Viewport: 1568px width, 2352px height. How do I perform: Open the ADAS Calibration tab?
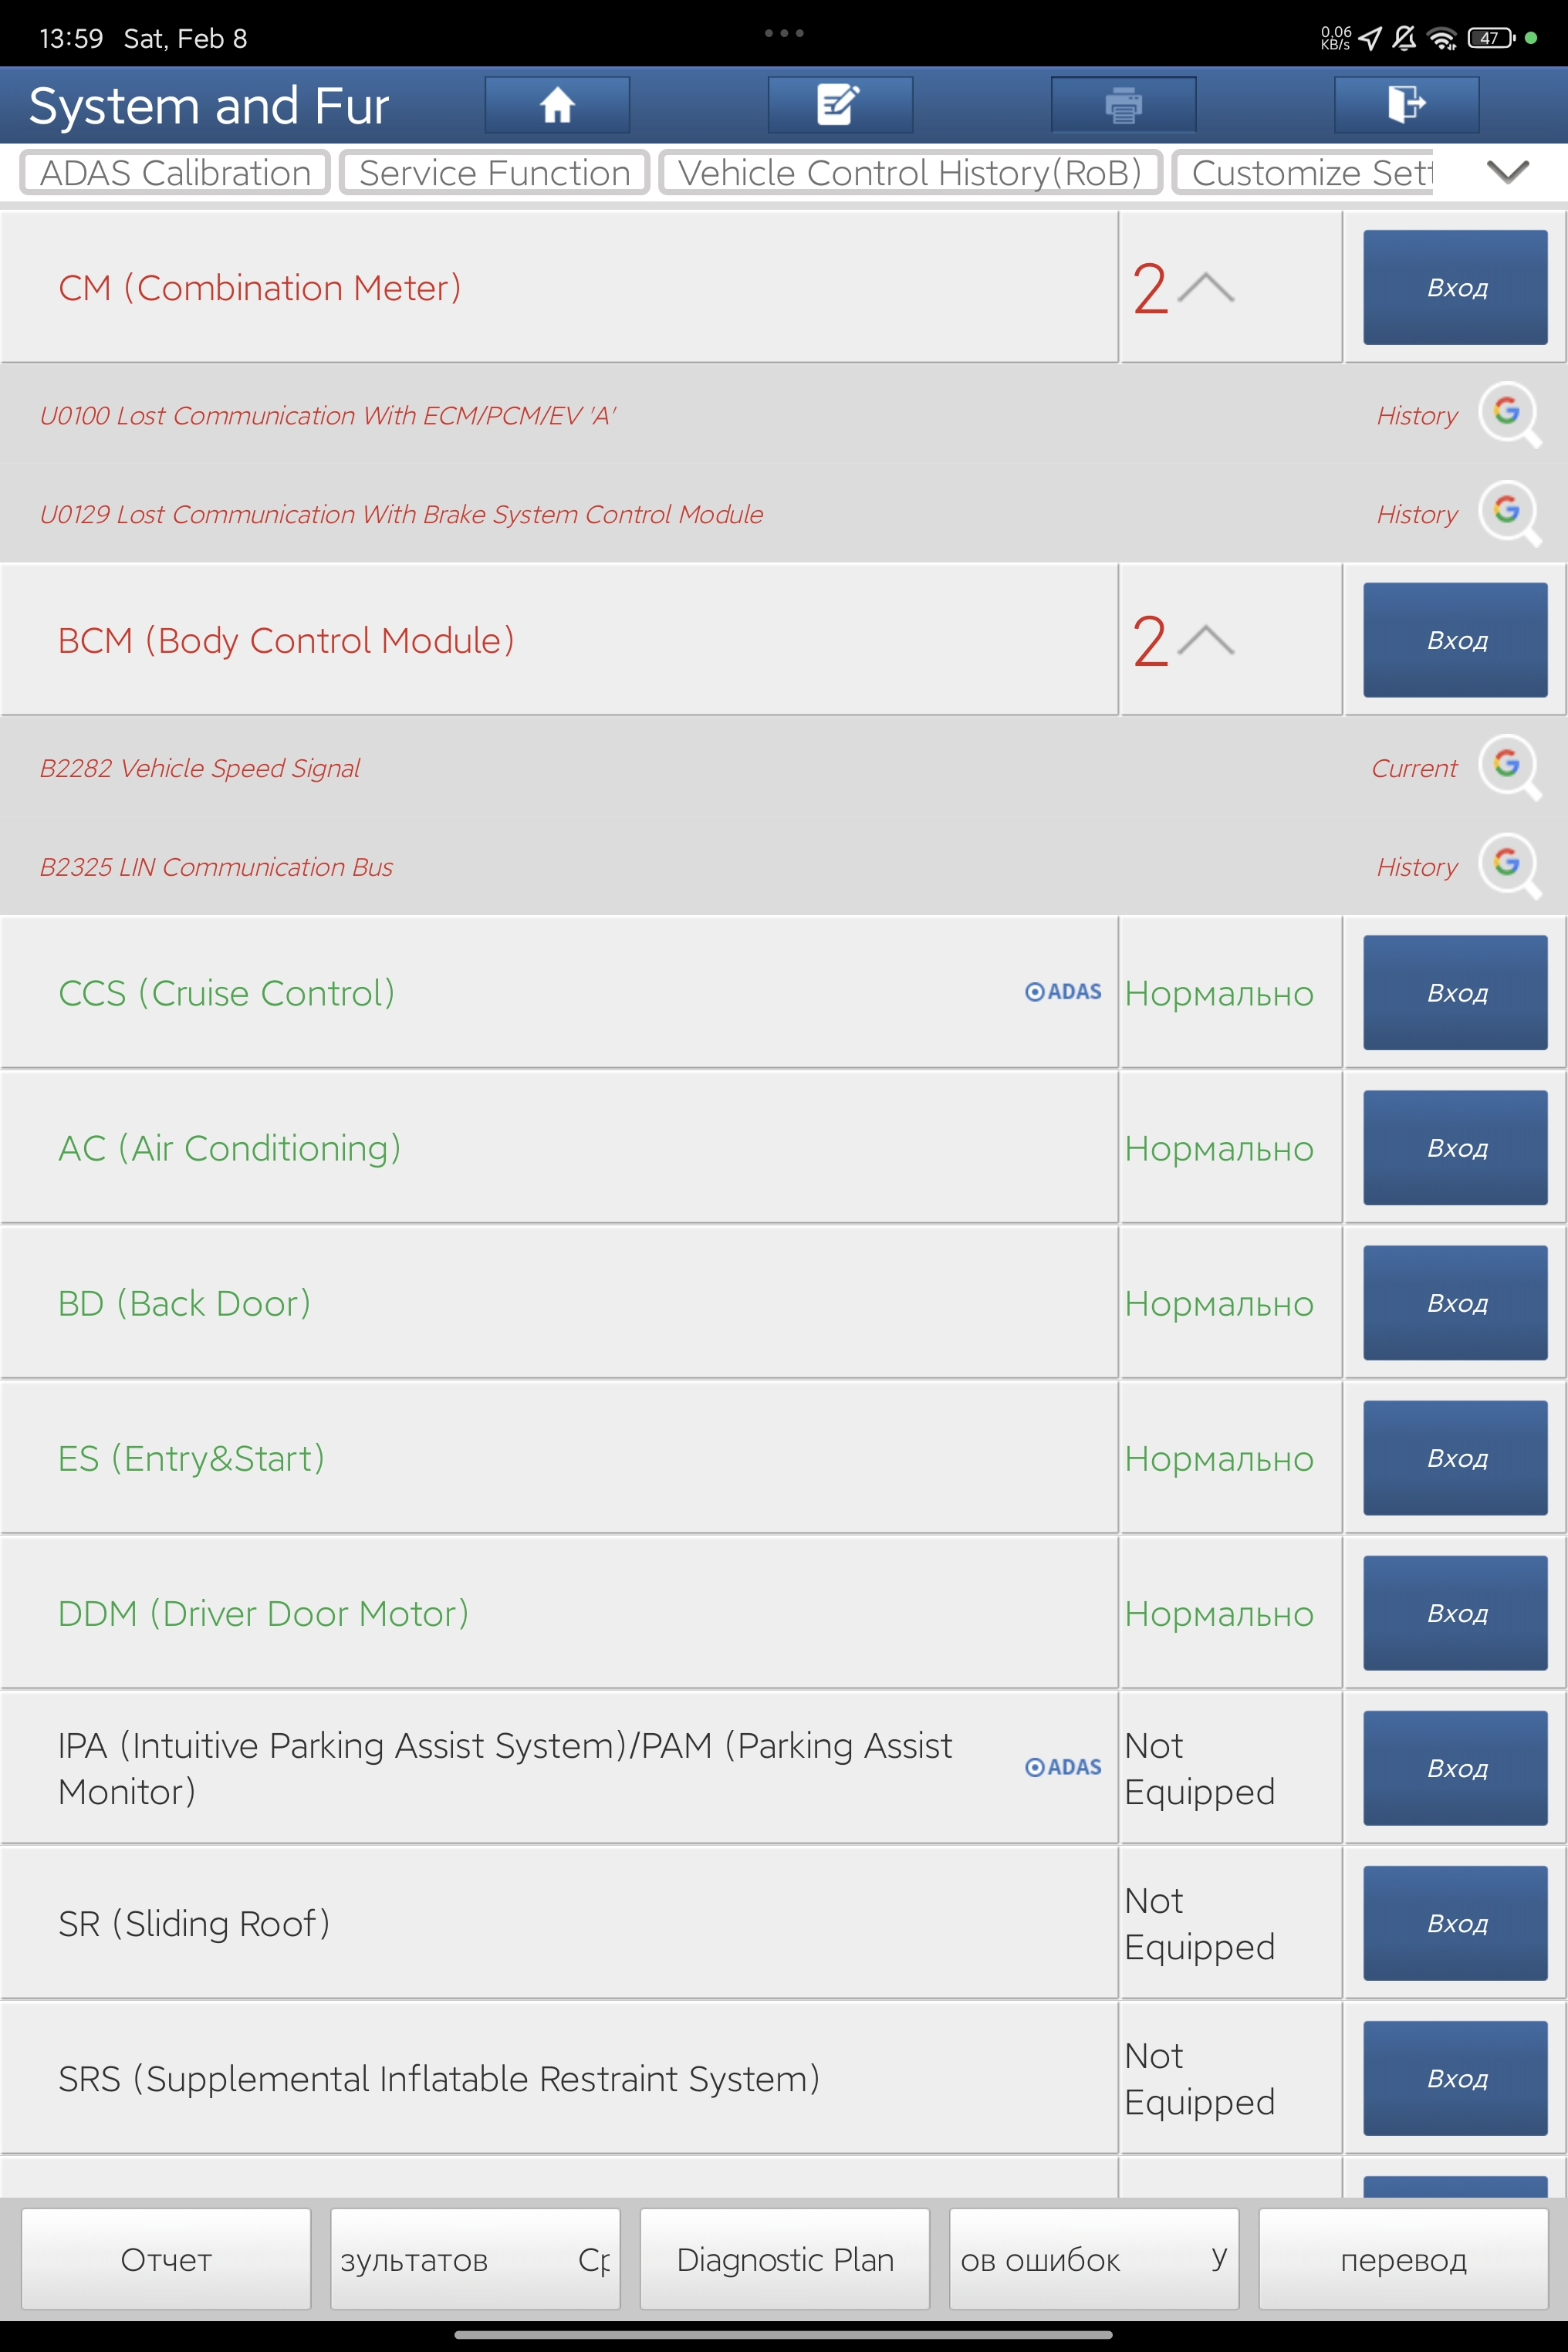[x=175, y=173]
